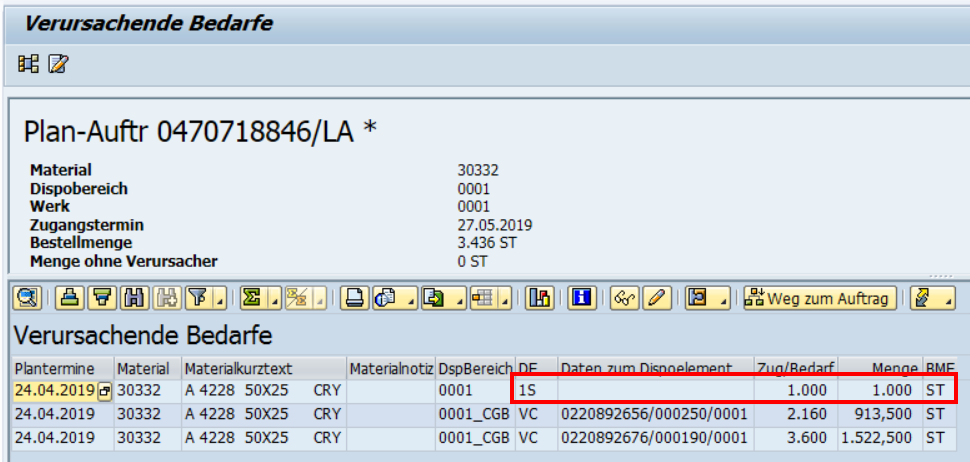Screen dimensions: 970x462
Task: Open the Set Filter dropdown arrow
Action: pyautogui.click(x=219, y=298)
